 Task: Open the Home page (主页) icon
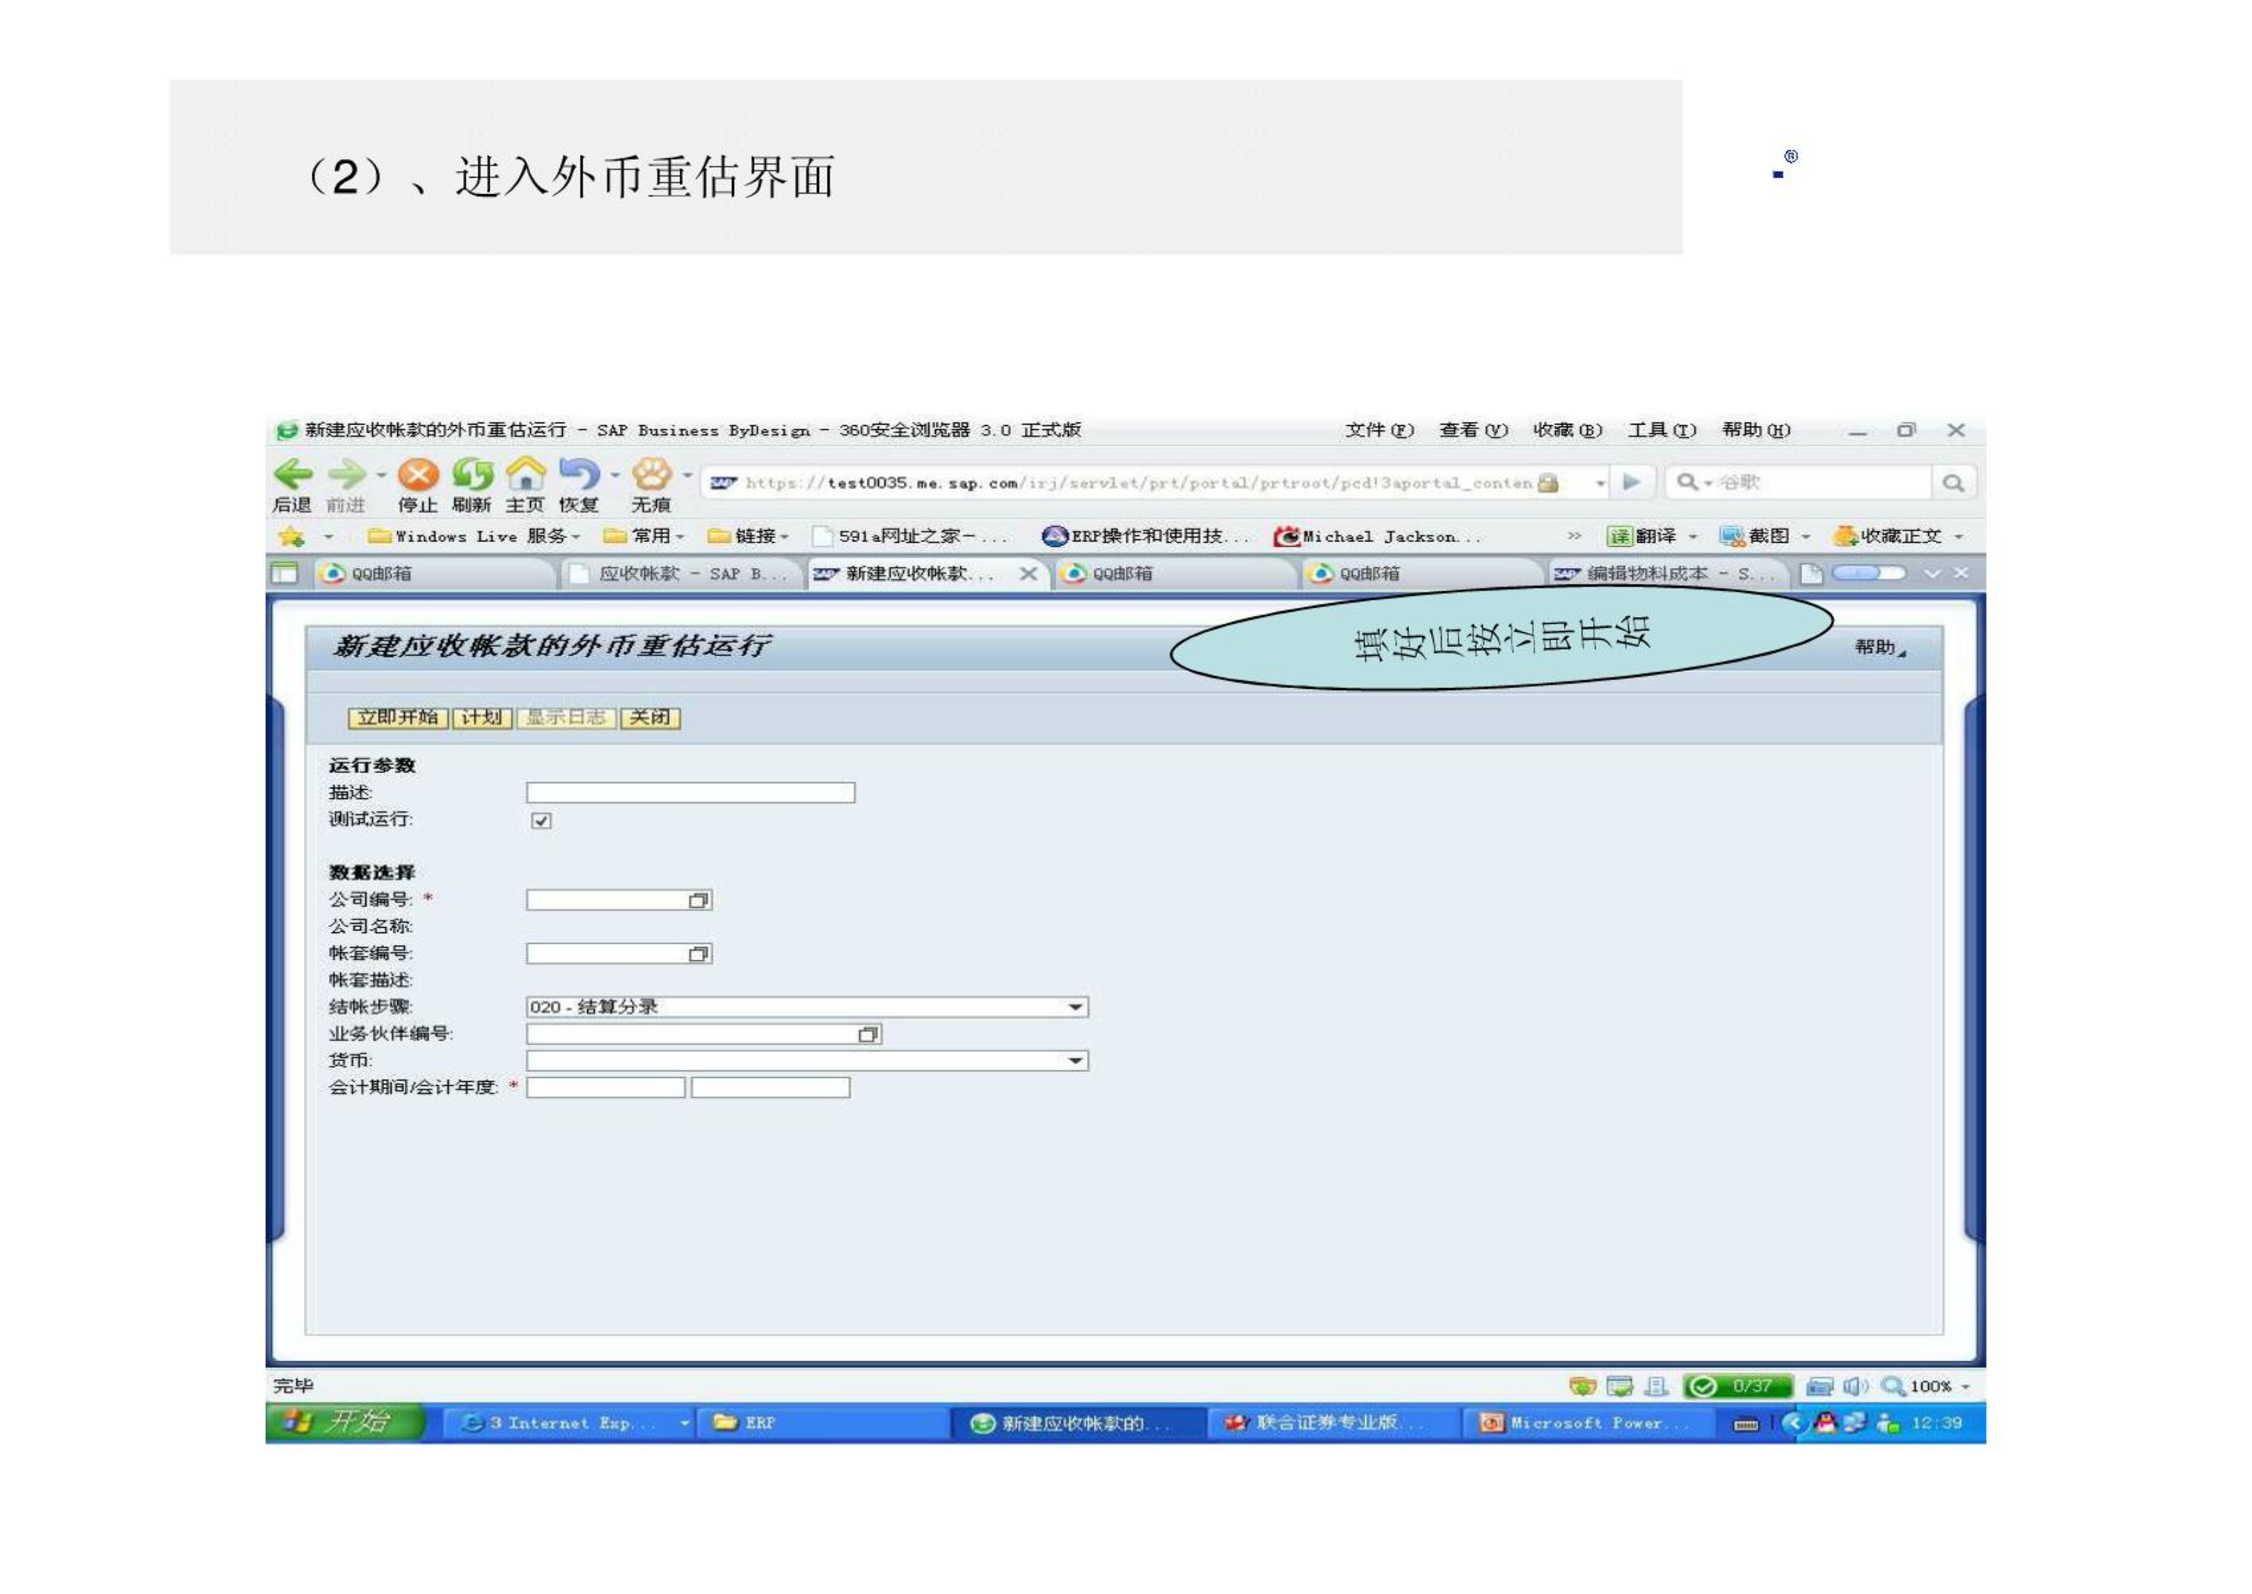pyautogui.click(x=525, y=474)
